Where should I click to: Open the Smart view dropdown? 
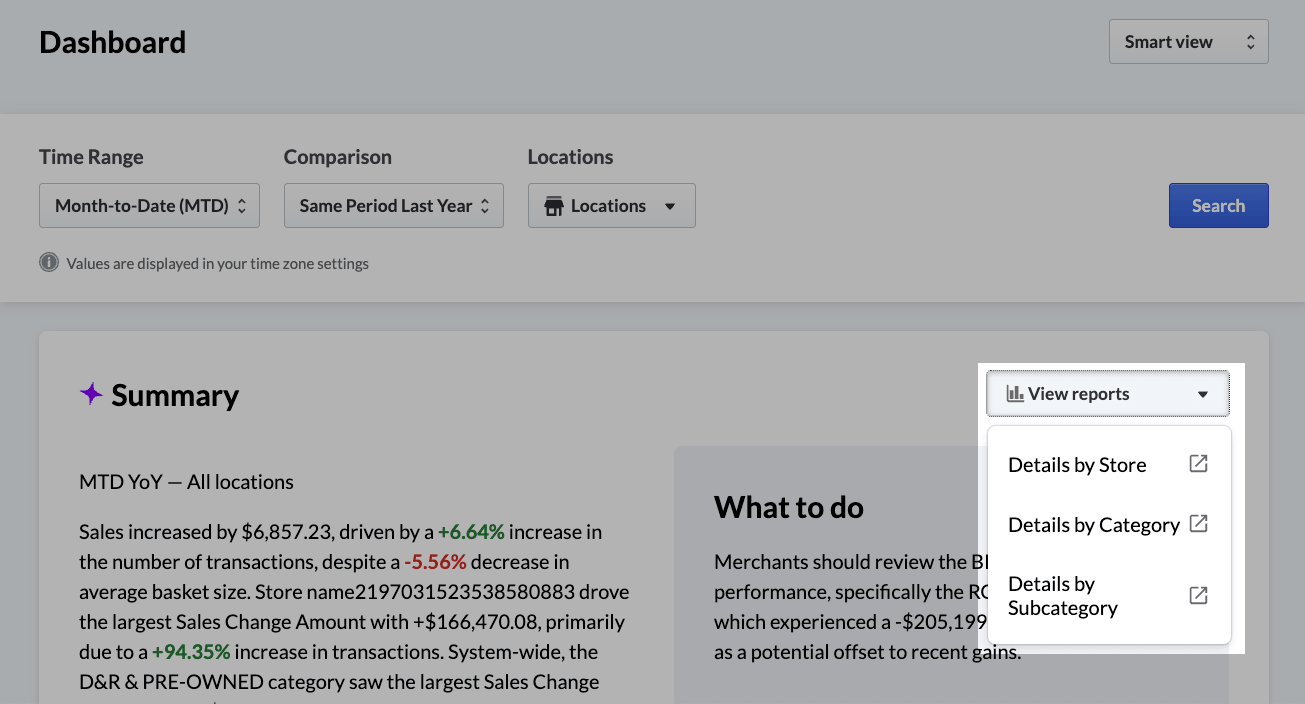(x=1188, y=42)
